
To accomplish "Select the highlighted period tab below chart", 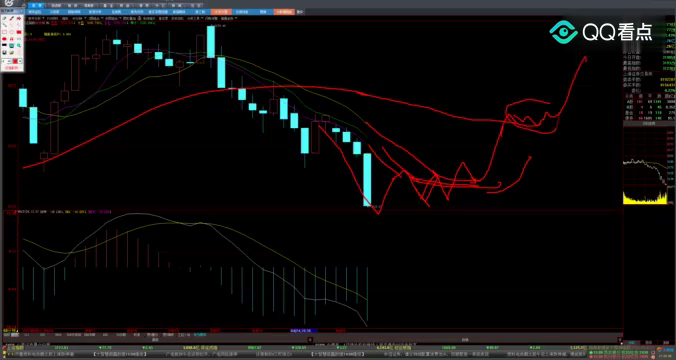I will [x=15, y=335].
